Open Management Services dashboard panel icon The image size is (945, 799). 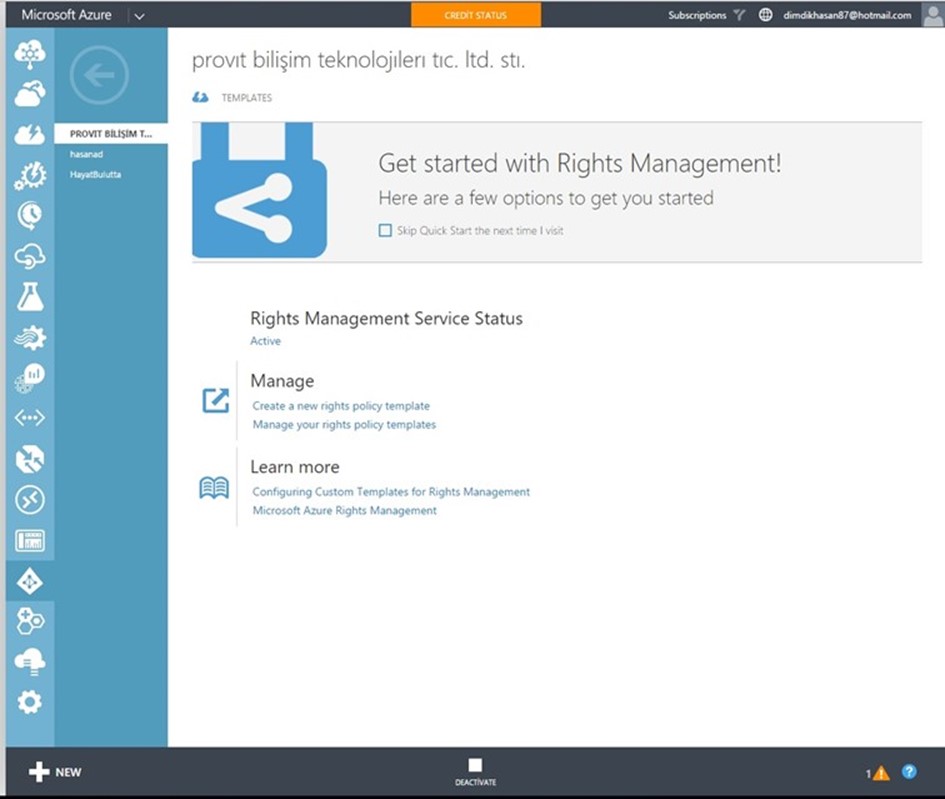pos(30,540)
